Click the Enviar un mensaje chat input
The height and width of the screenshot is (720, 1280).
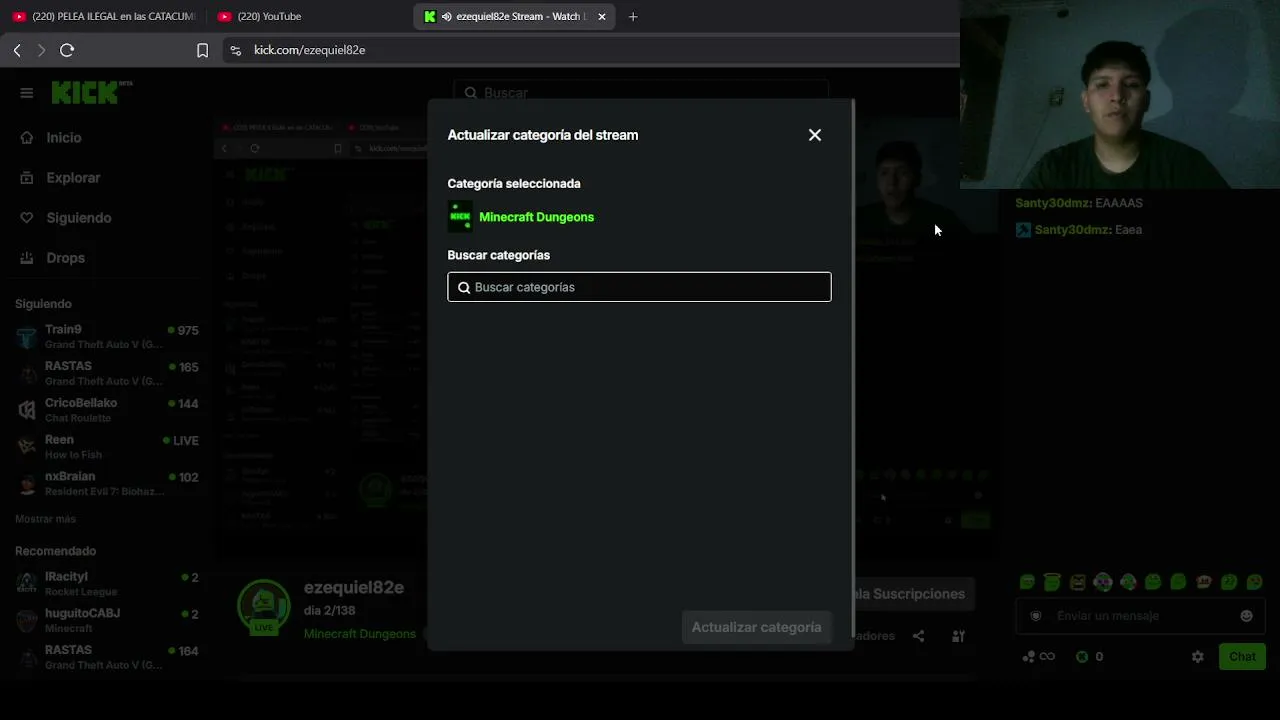point(1140,616)
